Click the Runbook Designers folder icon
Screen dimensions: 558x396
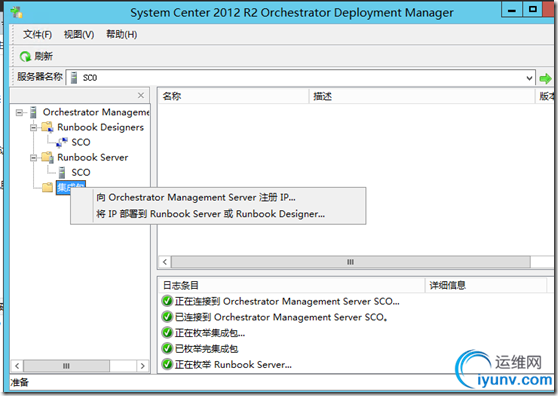(x=47, y=127)
